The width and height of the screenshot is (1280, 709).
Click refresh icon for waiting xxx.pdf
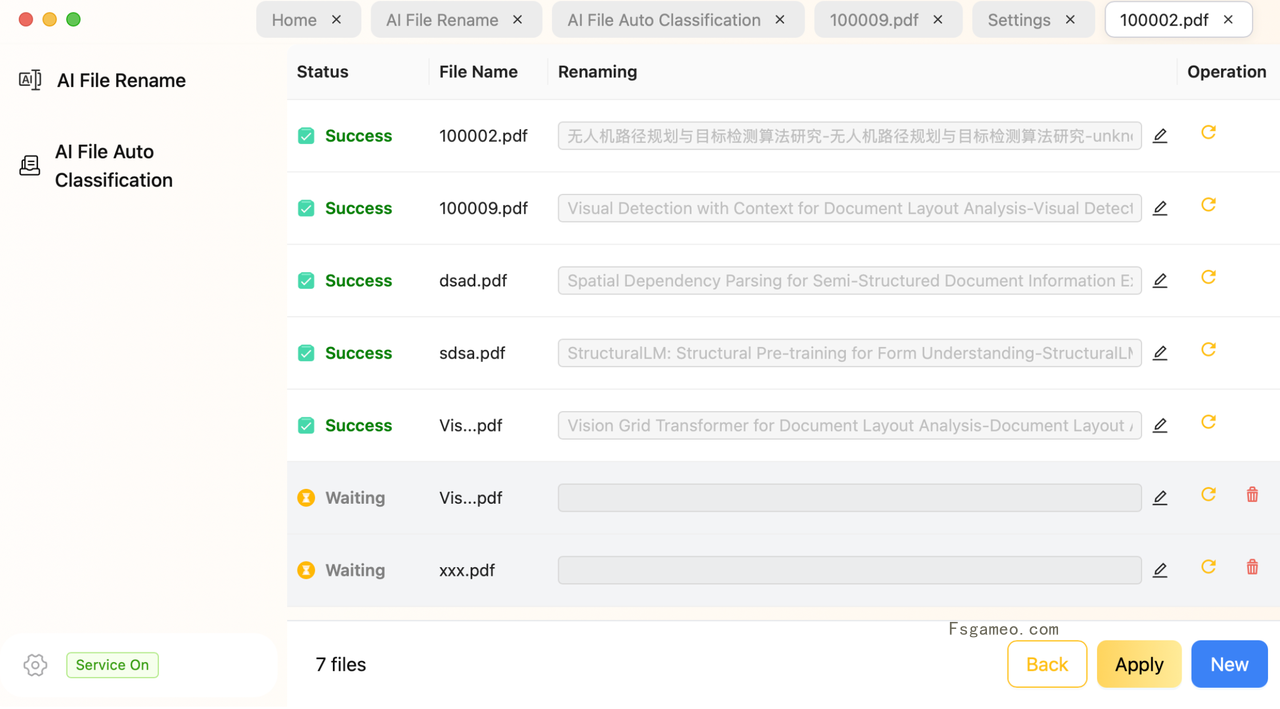point(1208,567)
